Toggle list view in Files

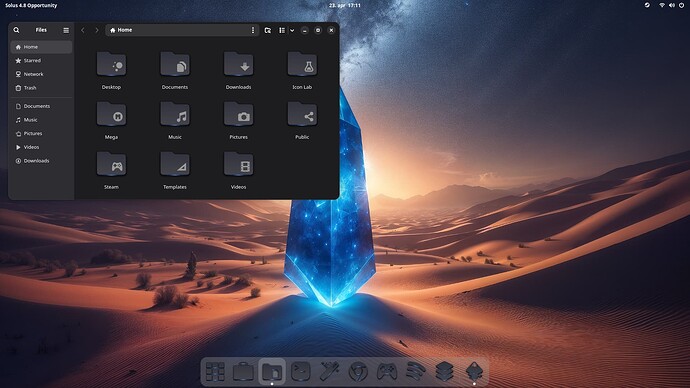pos(282,30)
